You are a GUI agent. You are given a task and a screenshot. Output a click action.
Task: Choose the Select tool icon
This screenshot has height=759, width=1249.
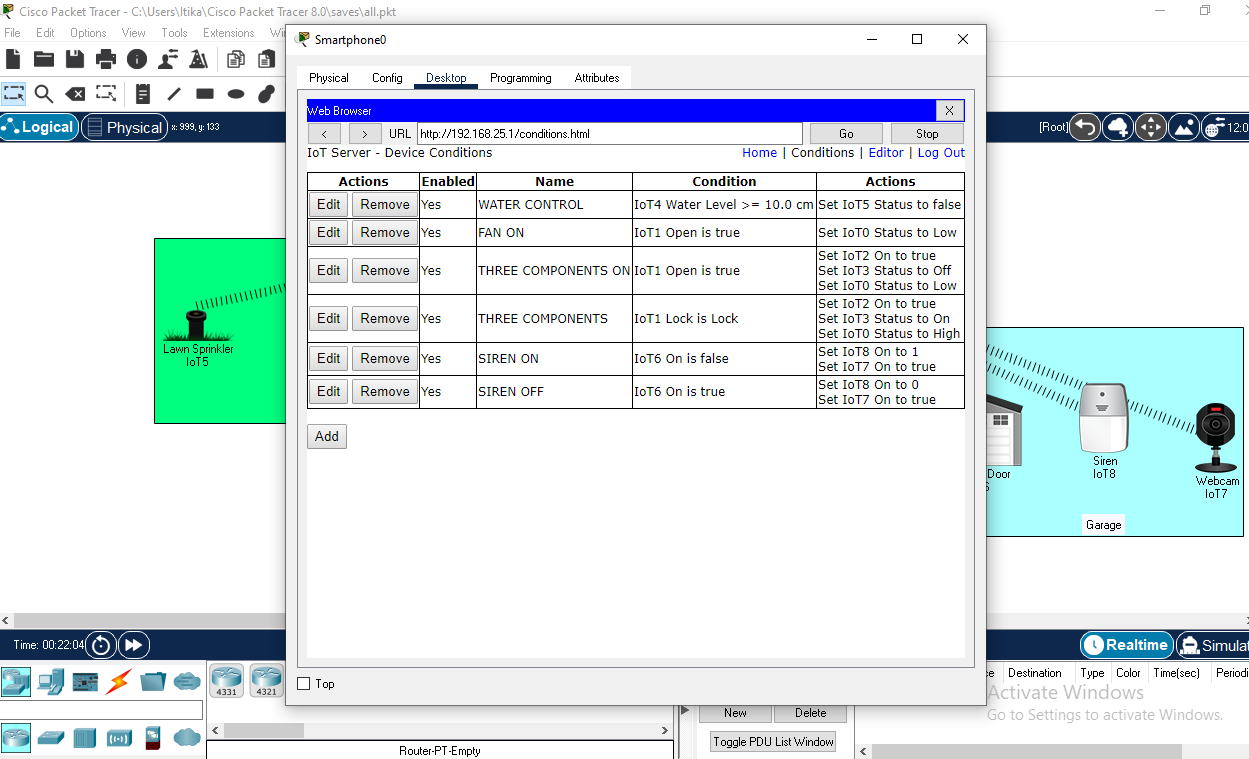14,94
